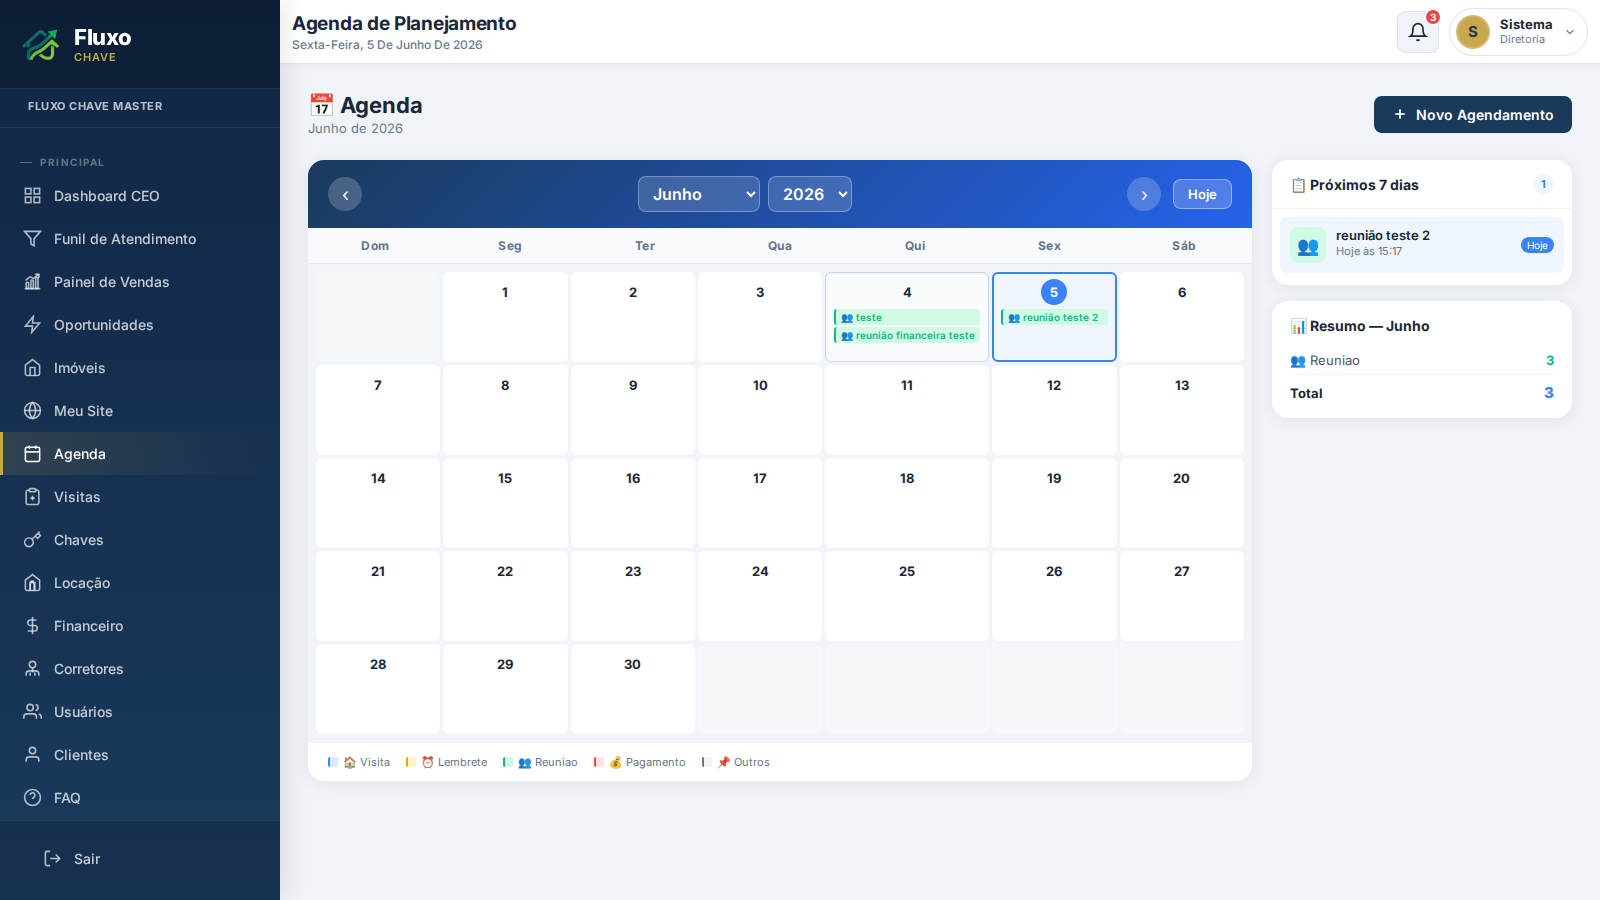The image size is (1600, 900).
Task: Open the year dropdown showing 2026
Action: pyautogui.click(x=810, y=194)
